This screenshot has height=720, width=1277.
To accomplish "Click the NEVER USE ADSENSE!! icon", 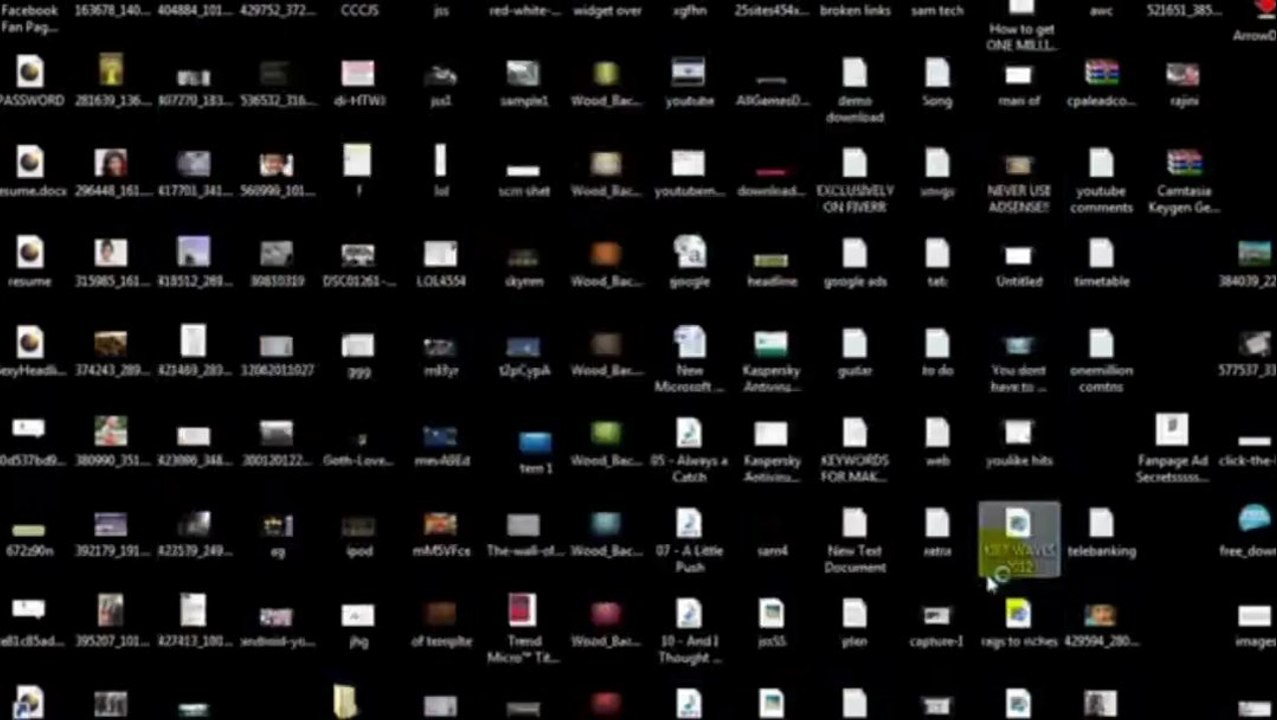I will tap(1018, 165).
